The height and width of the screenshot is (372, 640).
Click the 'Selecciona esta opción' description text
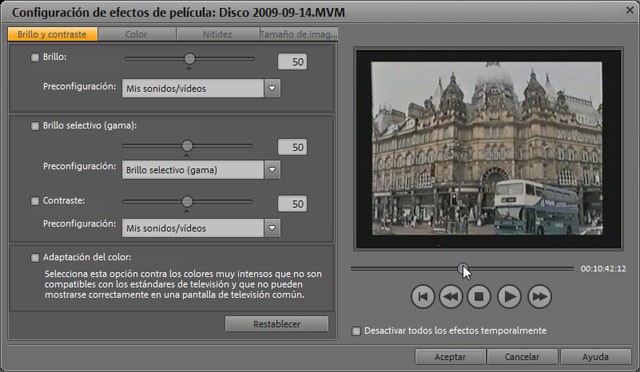coord(183,284)
